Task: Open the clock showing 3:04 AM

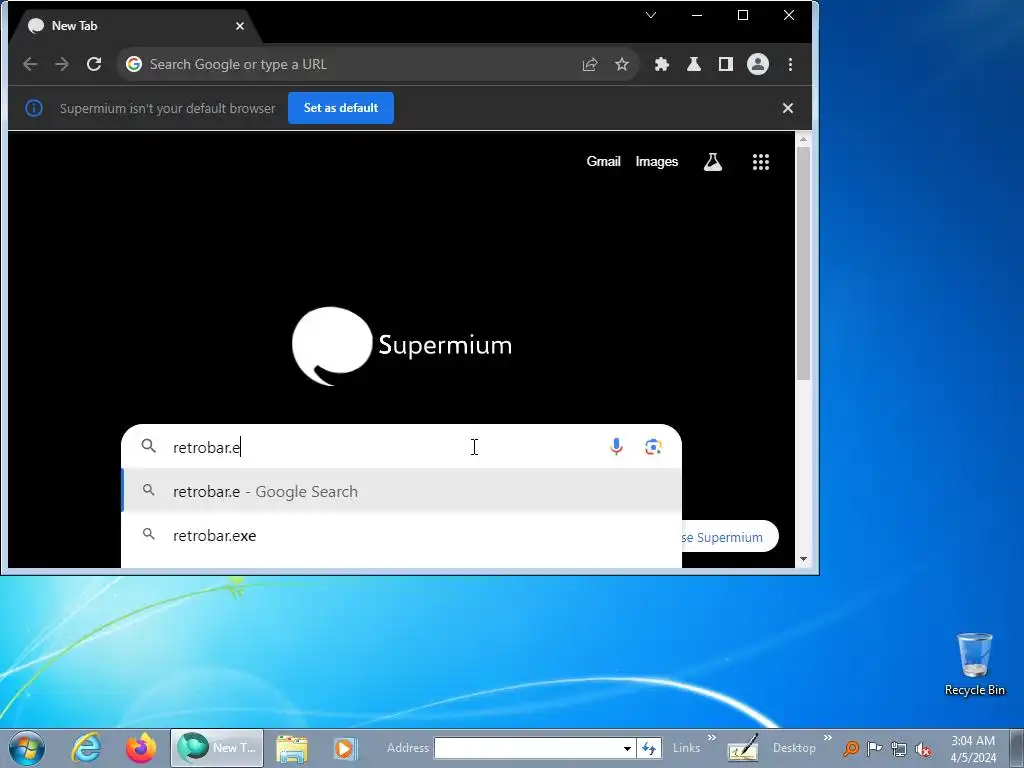Action: [x=973, y=748]
